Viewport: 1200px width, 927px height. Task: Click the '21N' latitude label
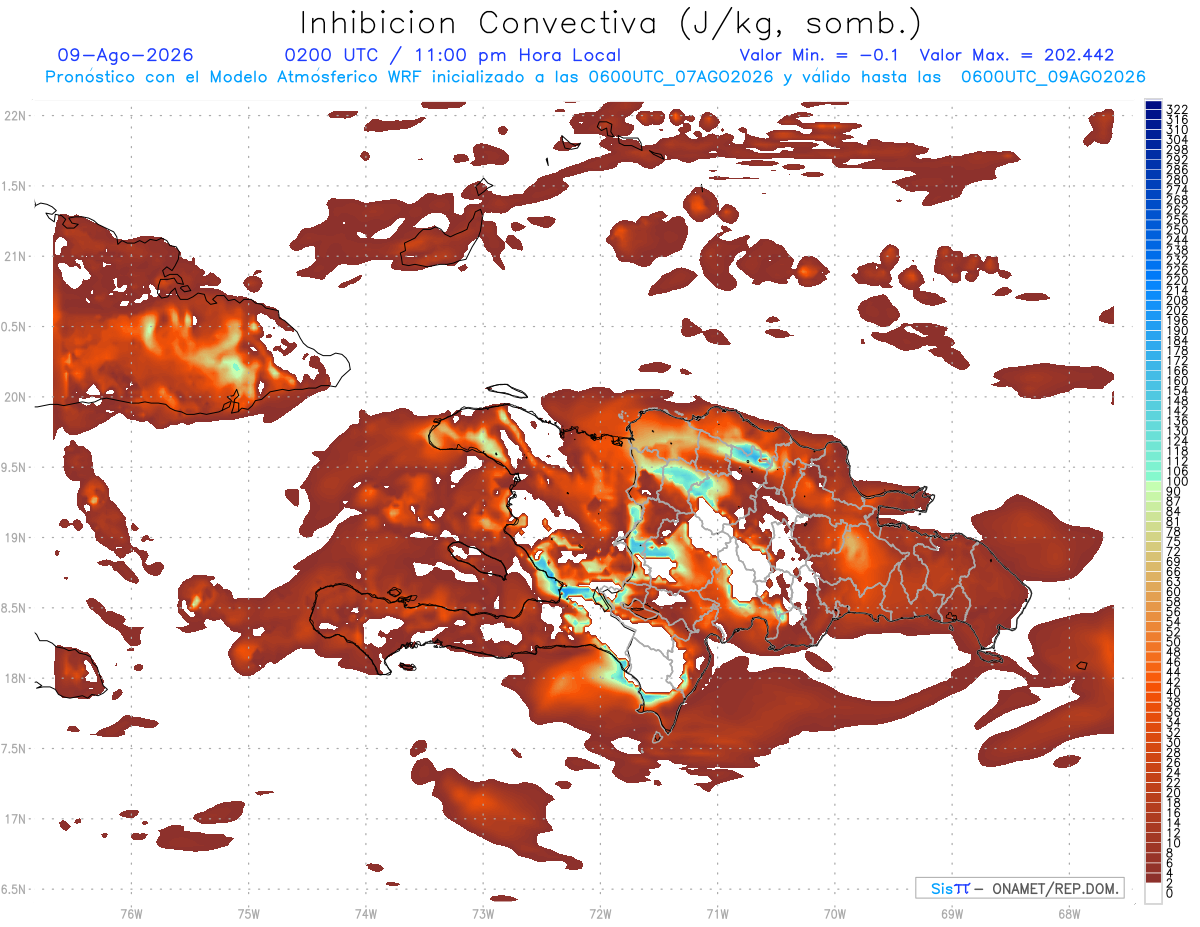(16, 257)
